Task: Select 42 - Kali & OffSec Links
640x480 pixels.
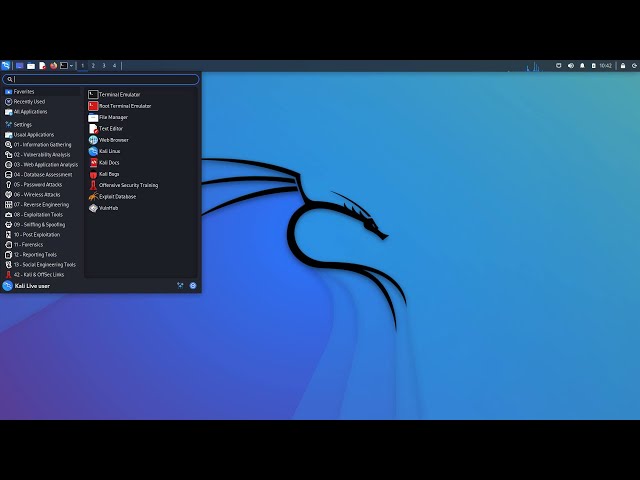Action: point(42,275)
